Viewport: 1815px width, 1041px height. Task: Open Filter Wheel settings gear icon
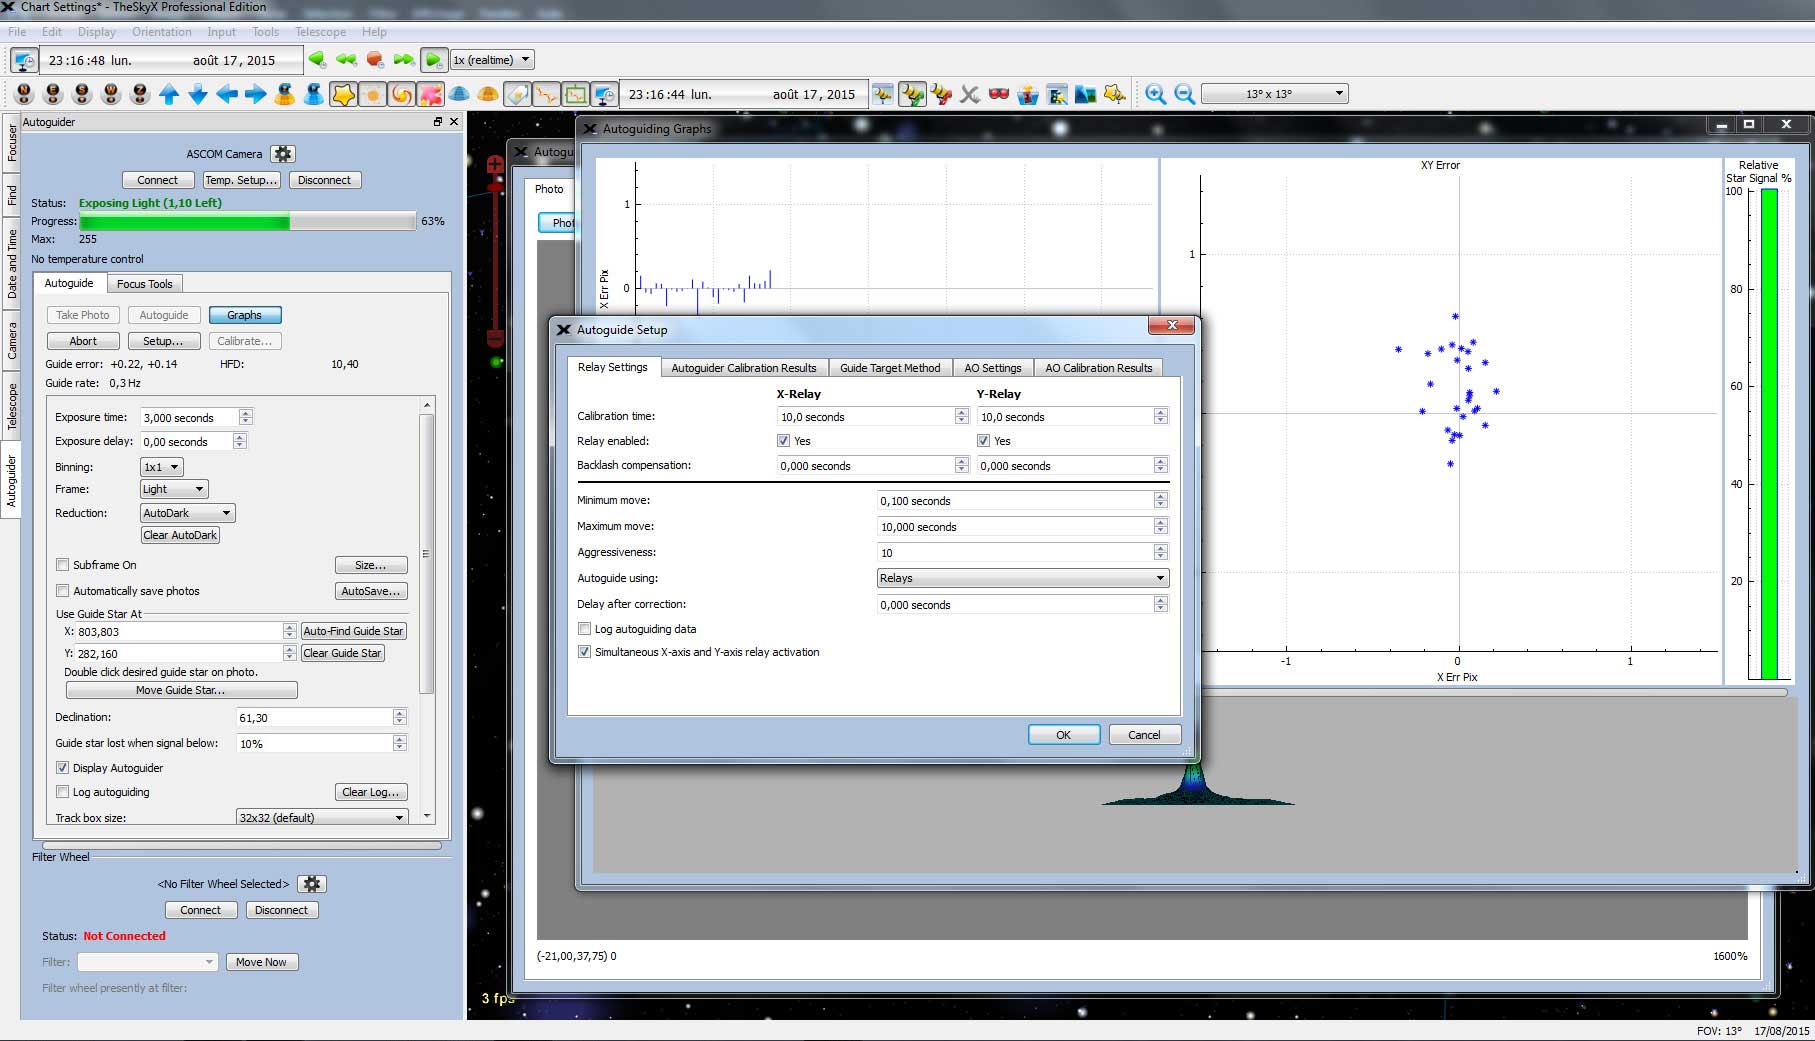(x=312, y=884)
